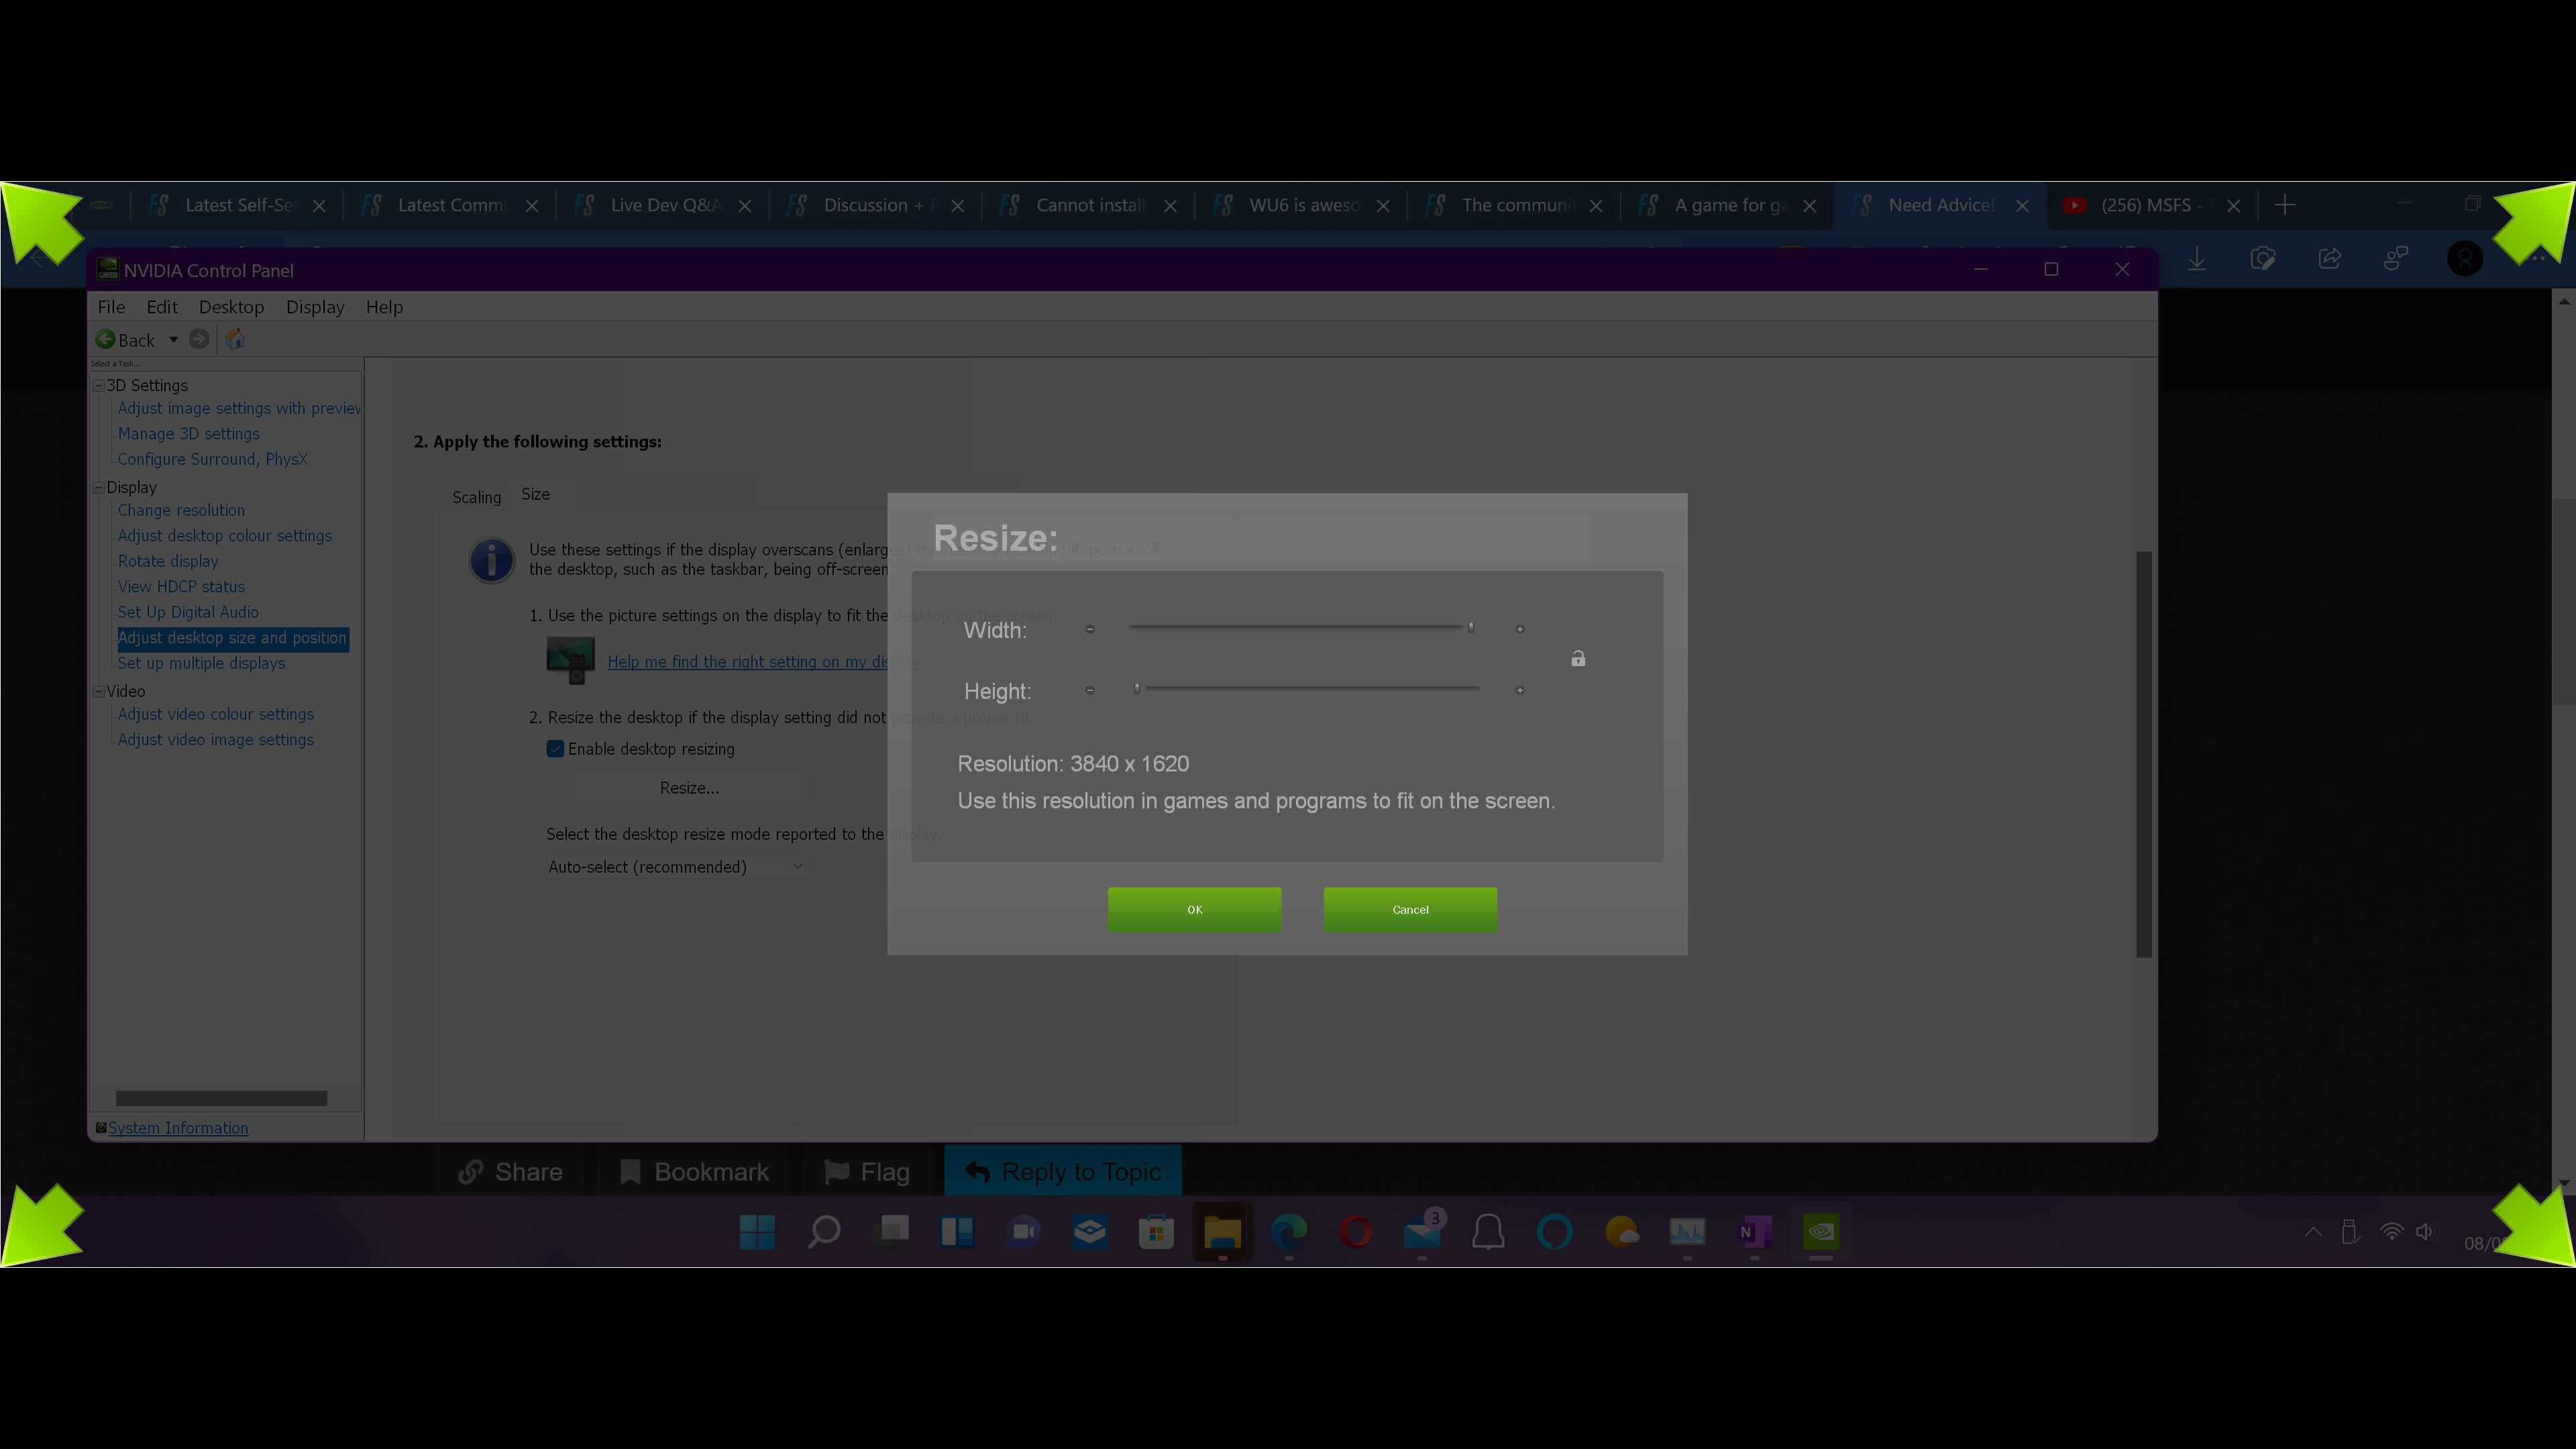Image resolution: width=2576 pixels, height=1449 pixels.
Task: Click the task pane horizontal scrollbar
Action: pos(221,1098)
